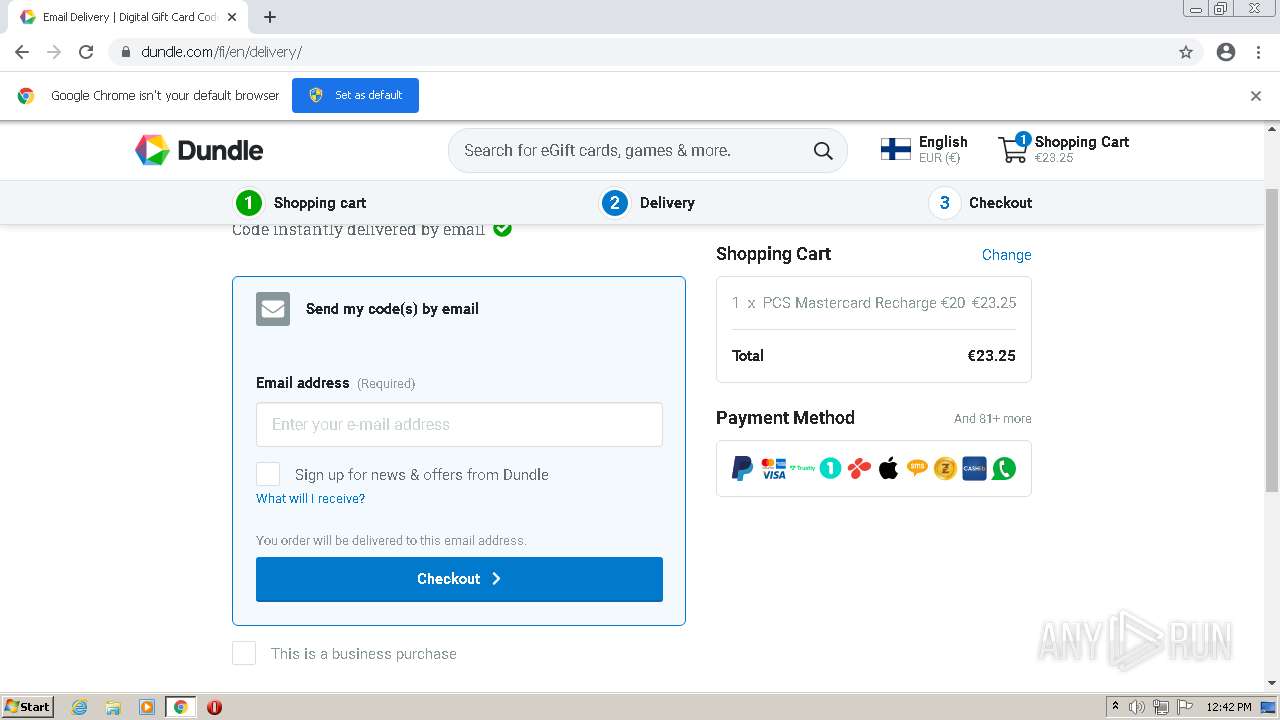Close the Email Delivery tab

click(232, 17)
